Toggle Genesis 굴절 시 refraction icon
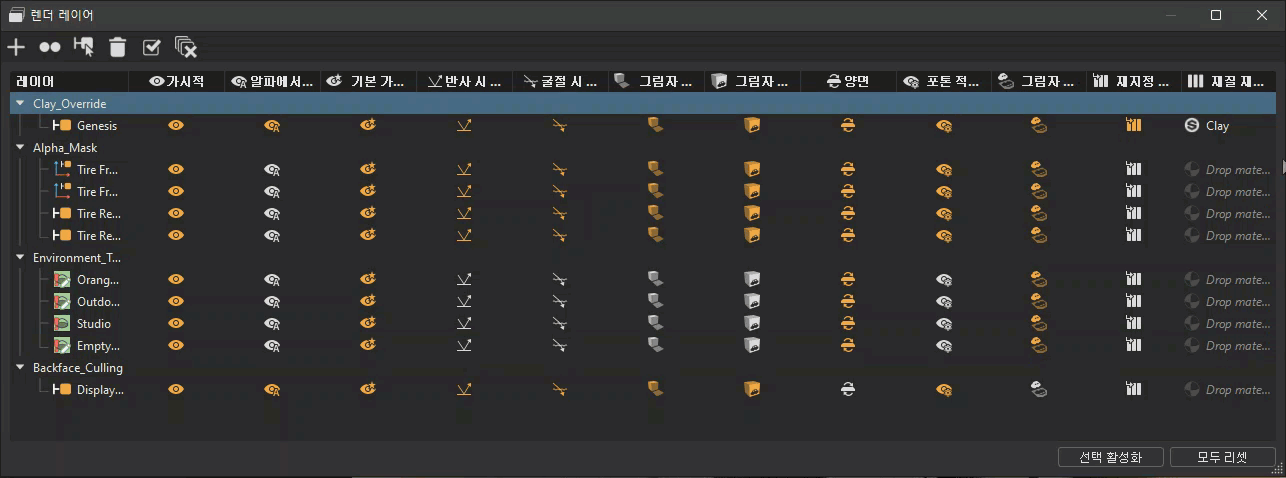Image resolution: width=1286 pixels, height=478 pixels. tap(560, 126)
